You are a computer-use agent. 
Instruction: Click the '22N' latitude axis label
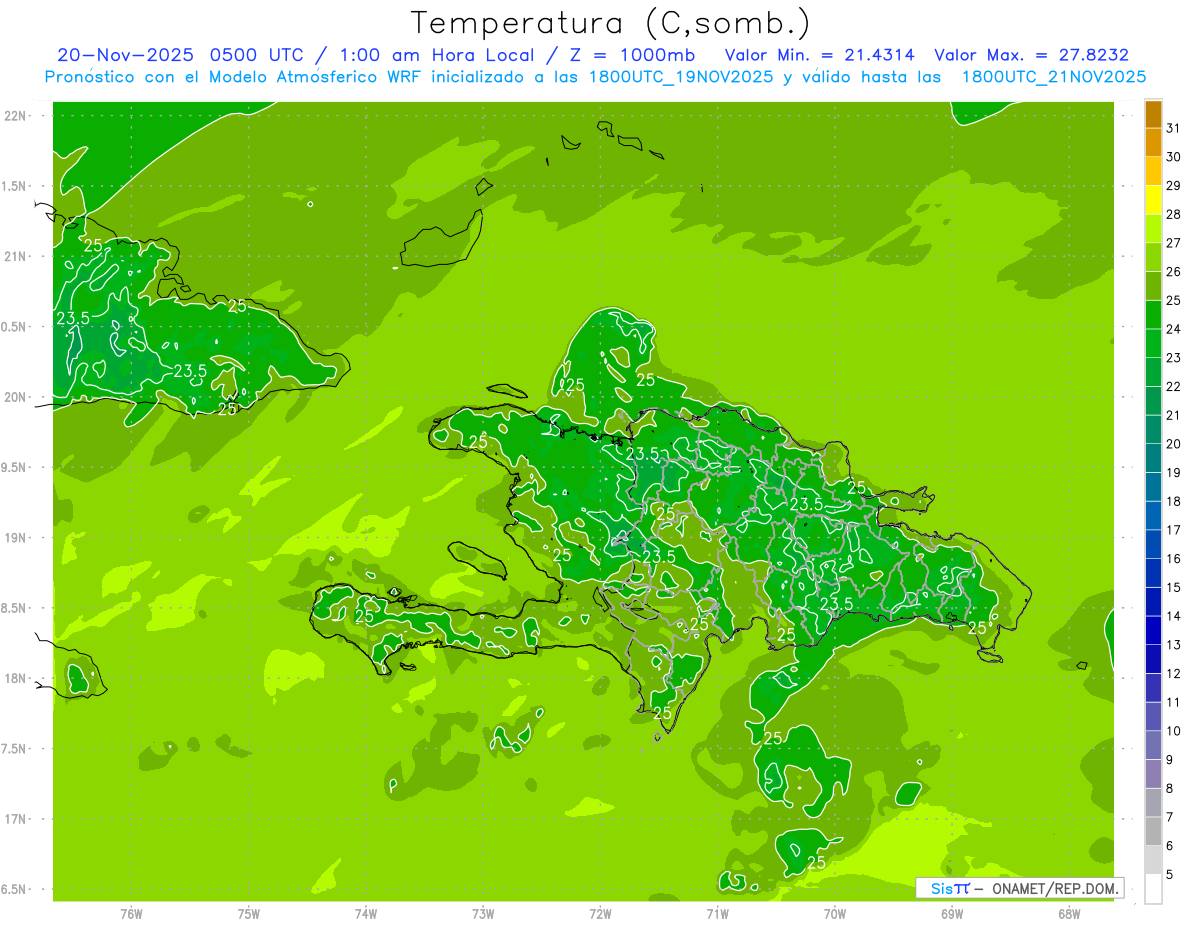[15, 115]
